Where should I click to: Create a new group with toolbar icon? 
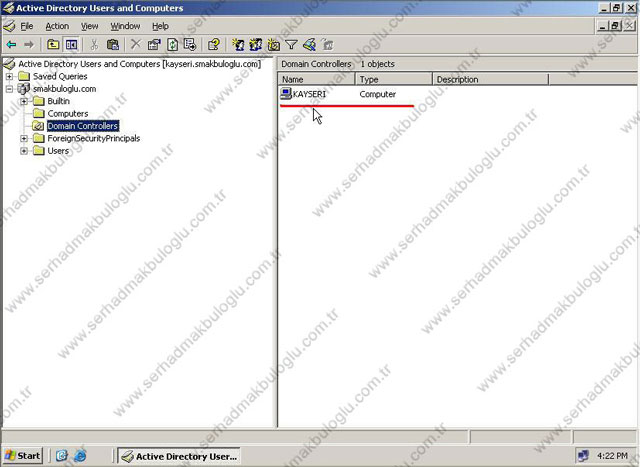pyautogui.click(x=256, y=44)
